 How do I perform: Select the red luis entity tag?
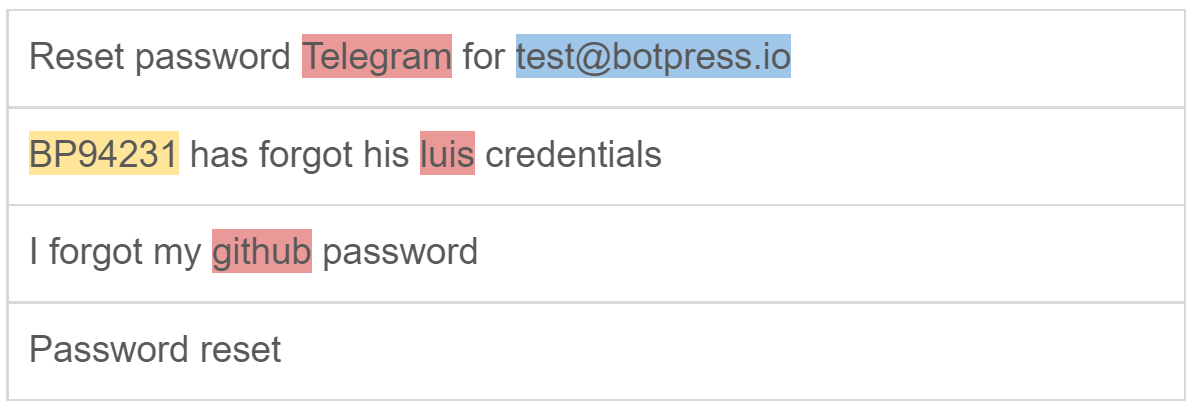[447, 154]
